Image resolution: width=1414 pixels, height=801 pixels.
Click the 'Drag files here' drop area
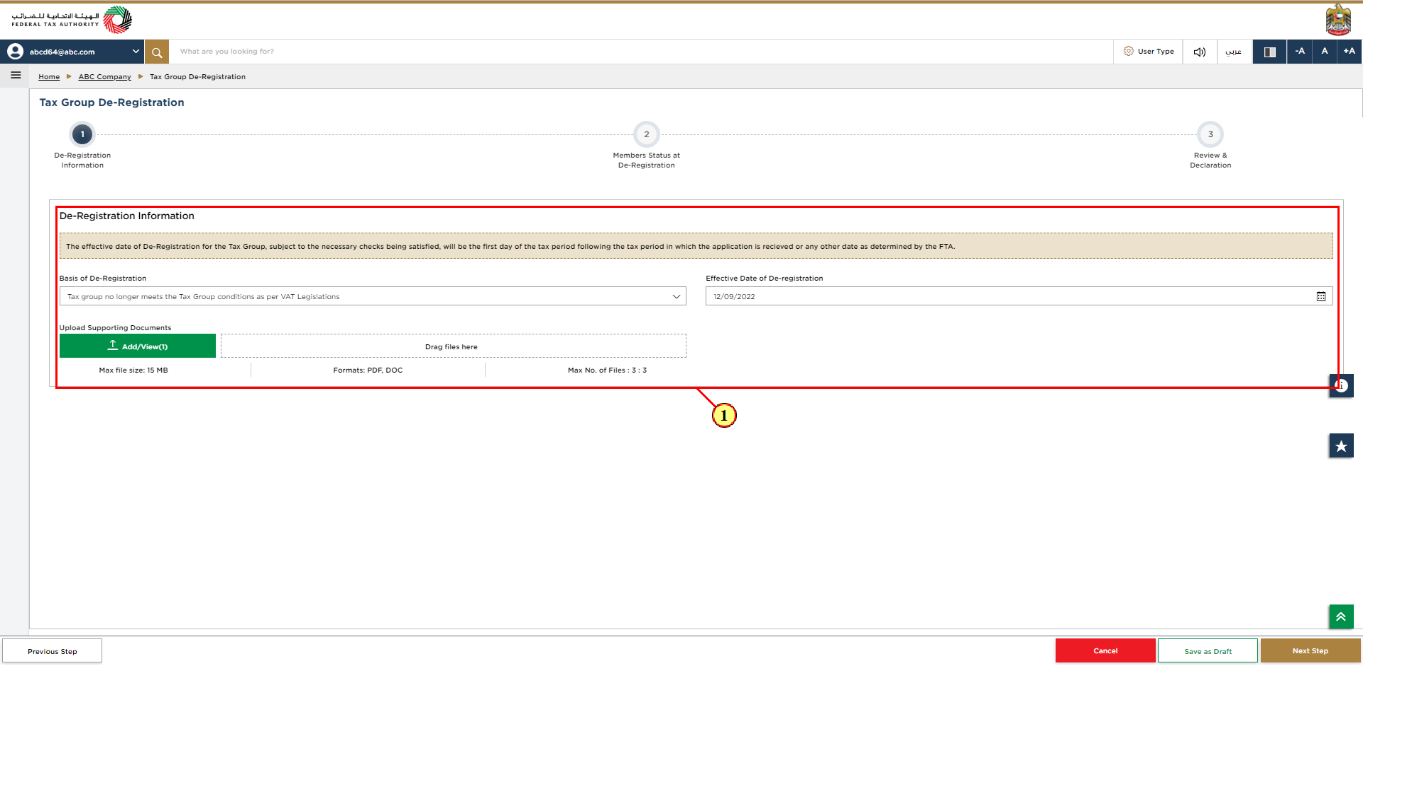click(453, 346)
